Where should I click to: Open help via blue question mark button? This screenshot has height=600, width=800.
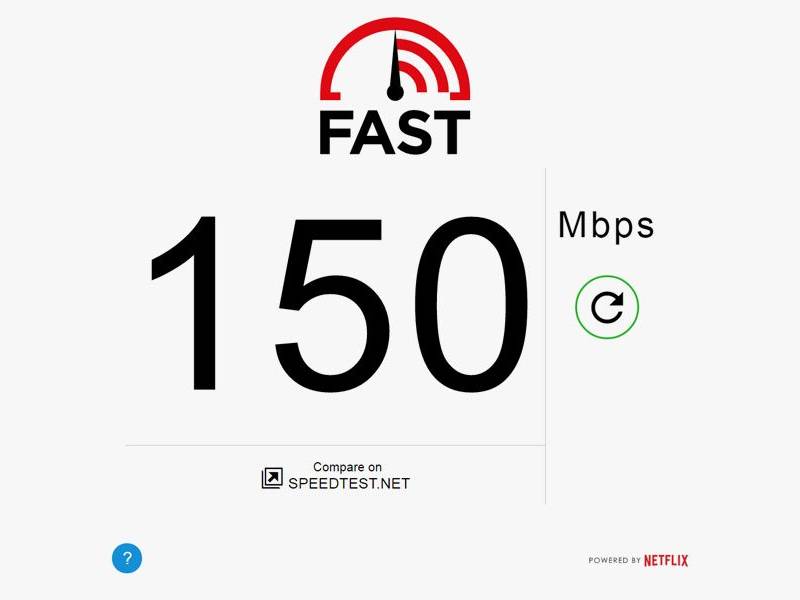click(127, 558)
